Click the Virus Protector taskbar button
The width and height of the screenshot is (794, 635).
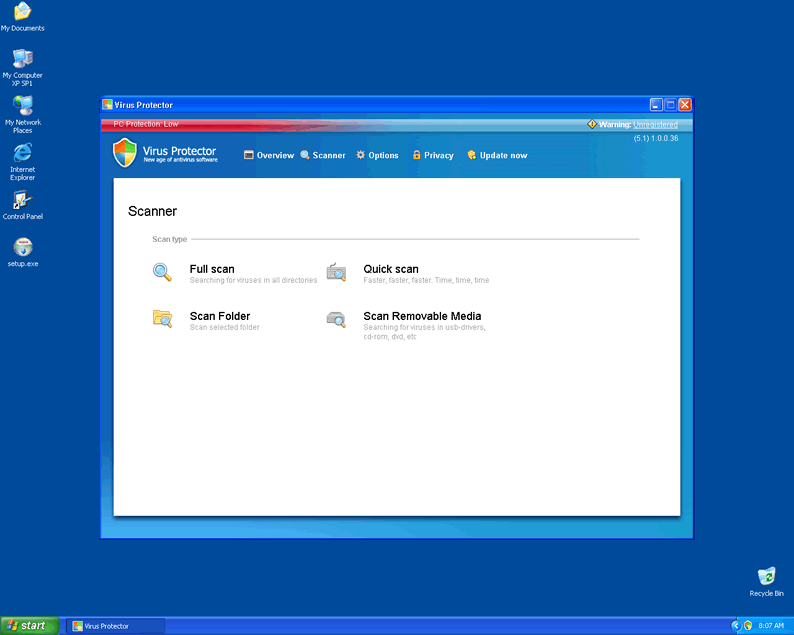[x=115, y=625]
